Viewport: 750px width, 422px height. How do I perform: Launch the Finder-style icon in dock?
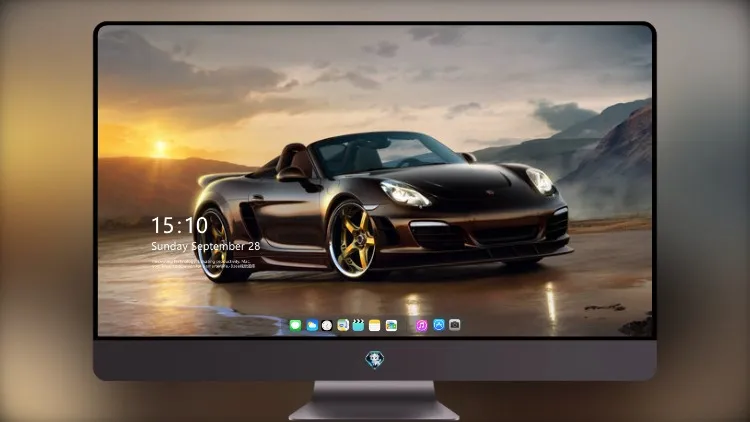point(343,325)
